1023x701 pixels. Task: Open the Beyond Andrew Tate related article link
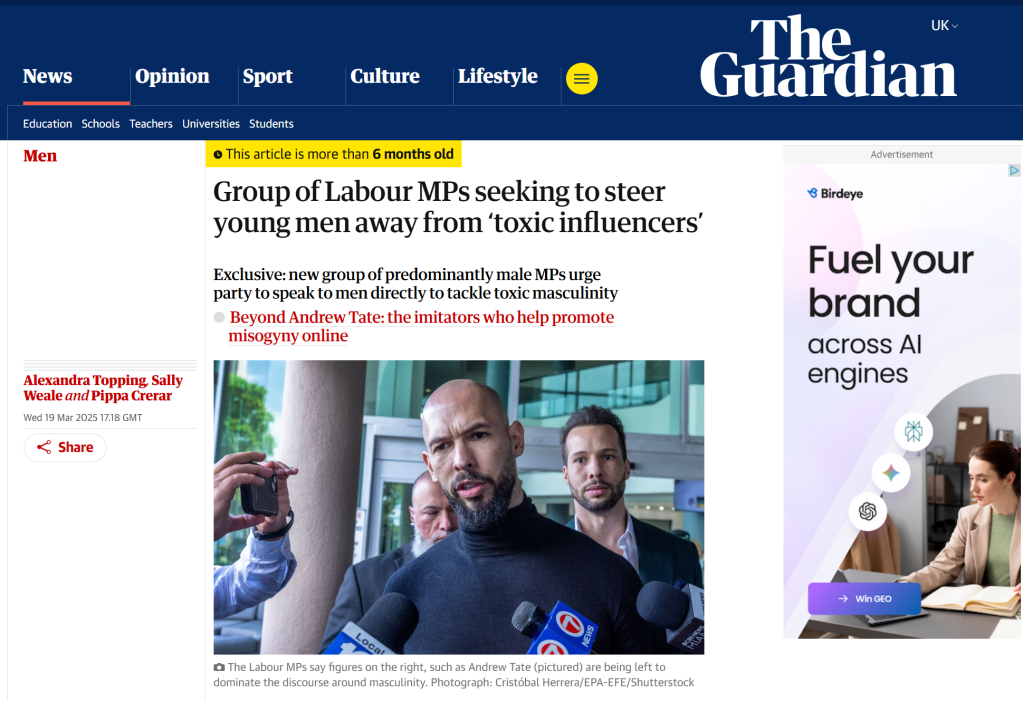[x=421, y=326]
